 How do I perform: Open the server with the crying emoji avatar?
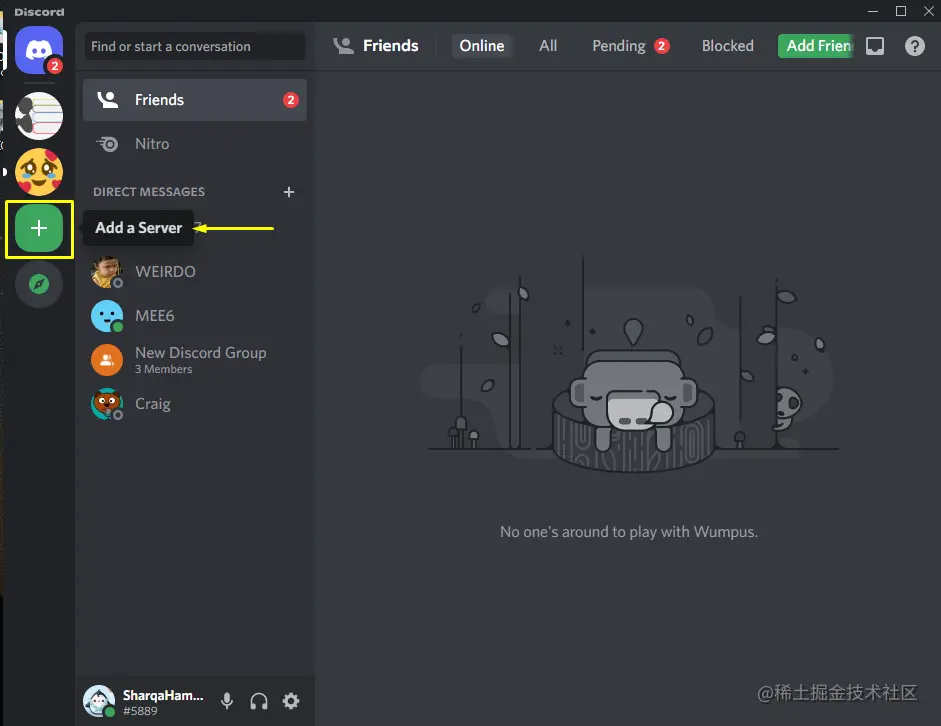tap(39, 172)
